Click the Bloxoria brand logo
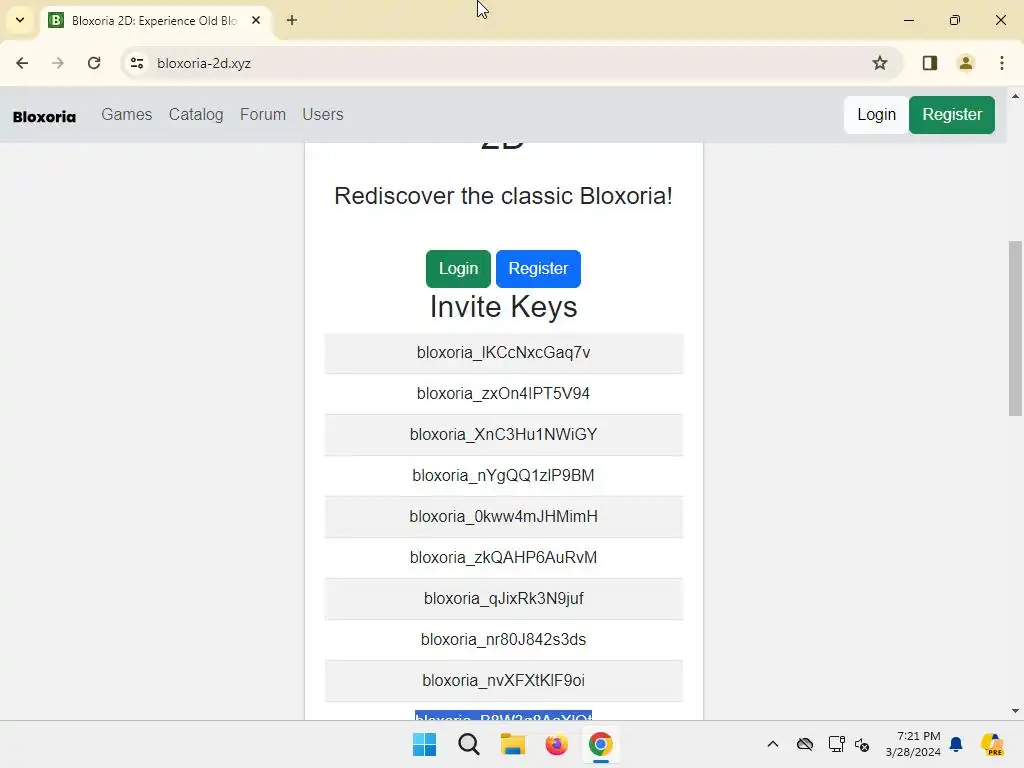Screen dimensions: 1024x768 pyautogui.click(x=44, y=117)
